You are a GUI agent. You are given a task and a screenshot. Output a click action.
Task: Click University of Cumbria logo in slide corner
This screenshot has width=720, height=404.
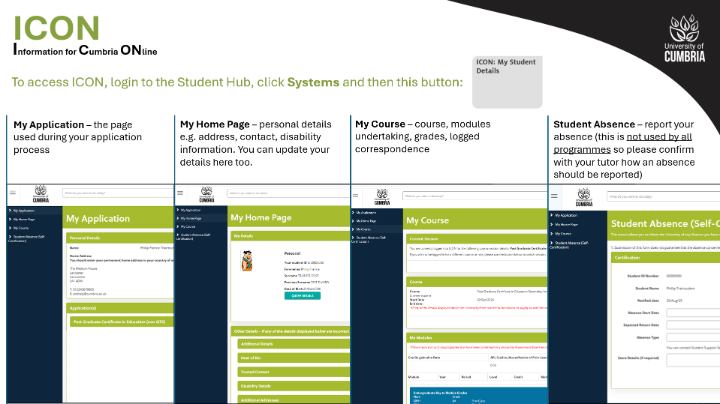tap(685, 39)
